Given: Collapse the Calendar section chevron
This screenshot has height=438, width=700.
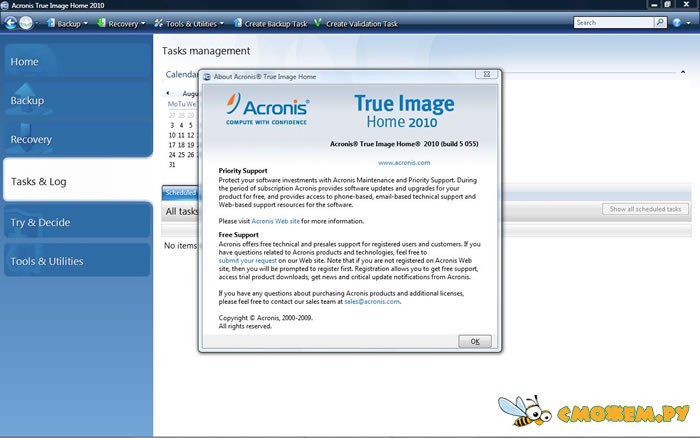Looking at the screenshot, I should [683, 72].
